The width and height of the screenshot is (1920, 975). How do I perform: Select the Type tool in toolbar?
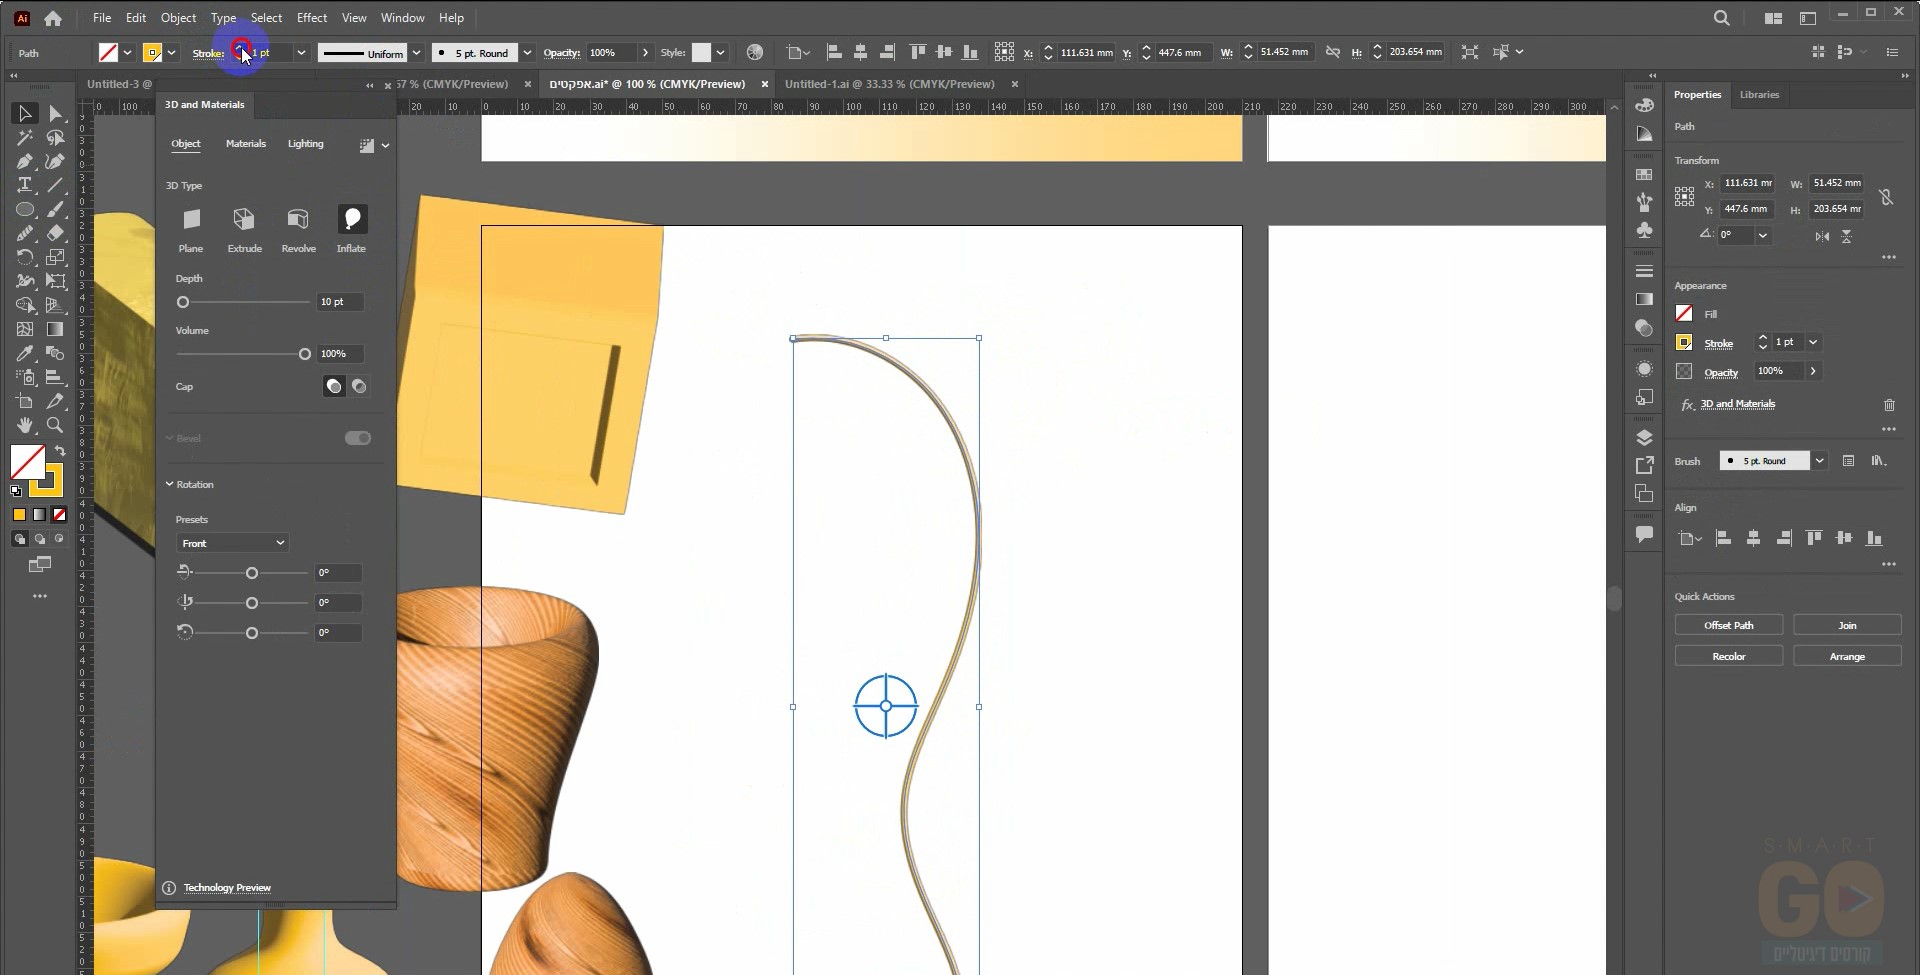(25, 185)
